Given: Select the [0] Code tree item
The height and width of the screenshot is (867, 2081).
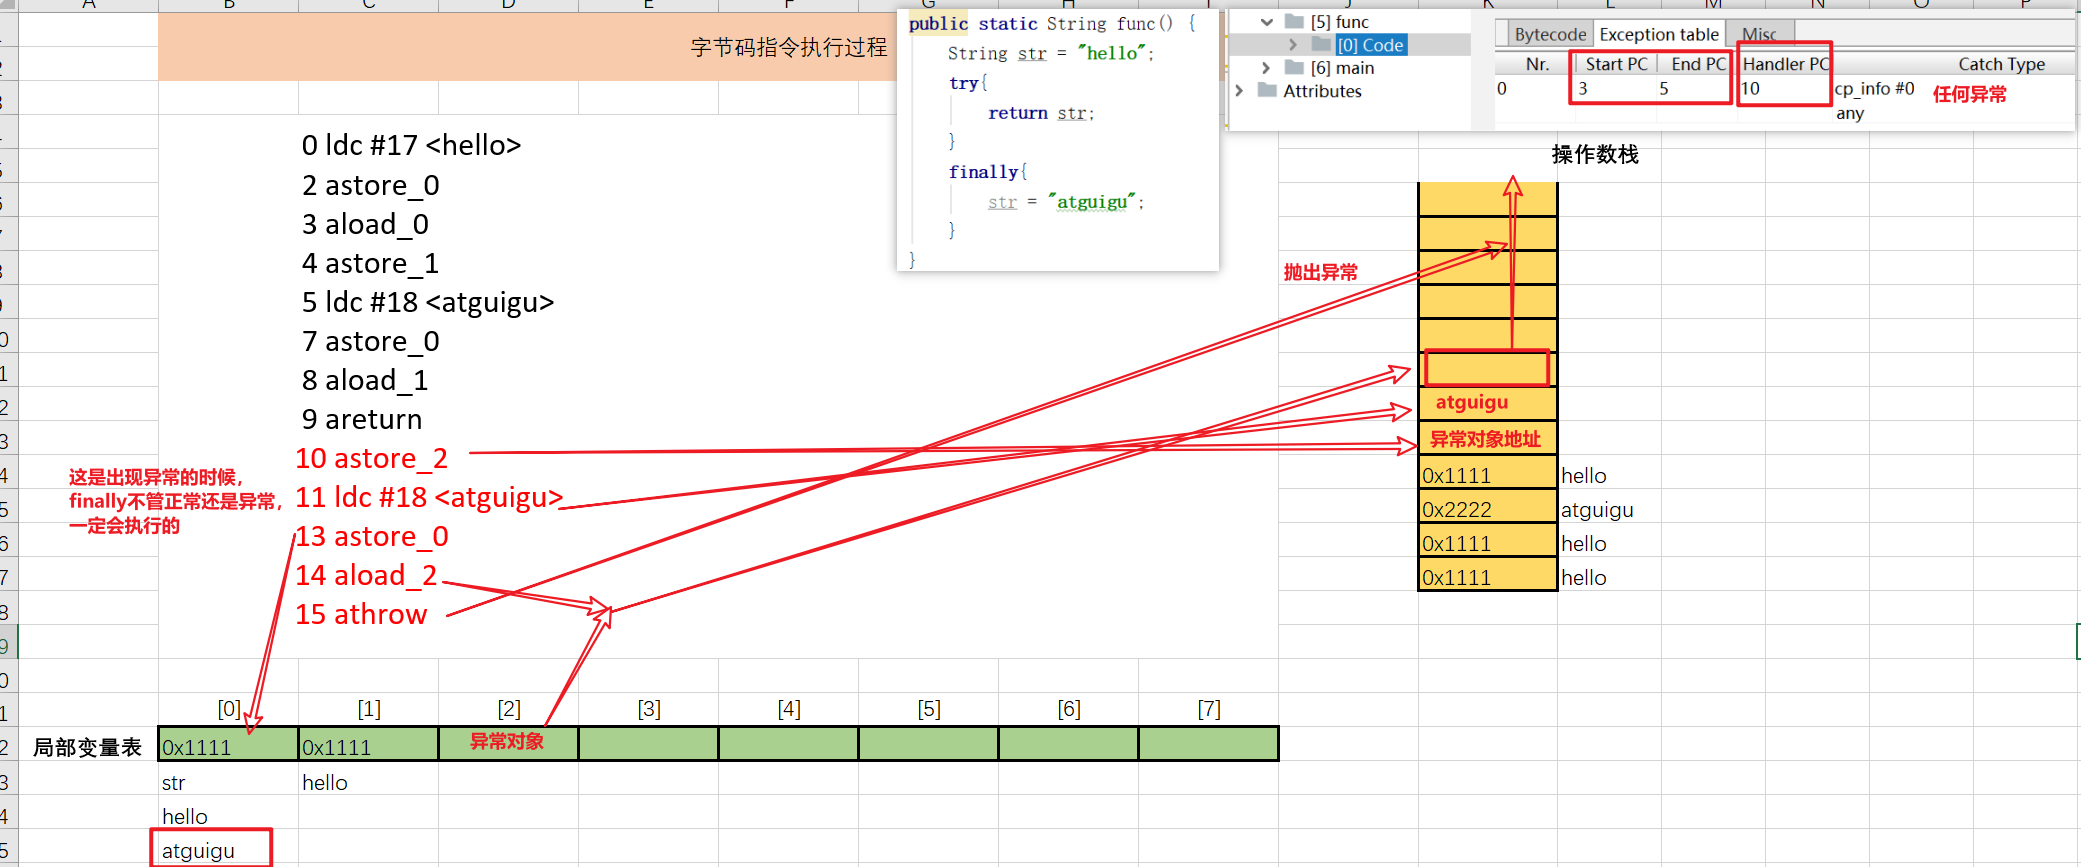Looking at the screenshot, I should (1371, 45).
